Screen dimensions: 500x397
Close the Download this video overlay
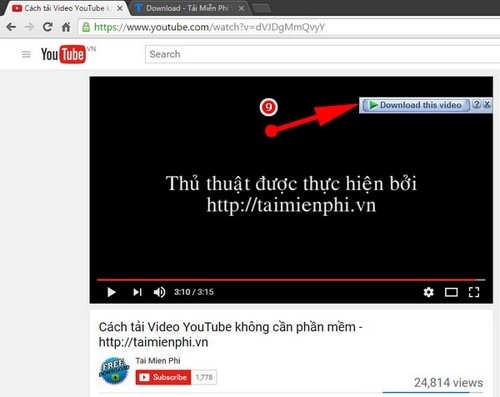click(487, 104)
